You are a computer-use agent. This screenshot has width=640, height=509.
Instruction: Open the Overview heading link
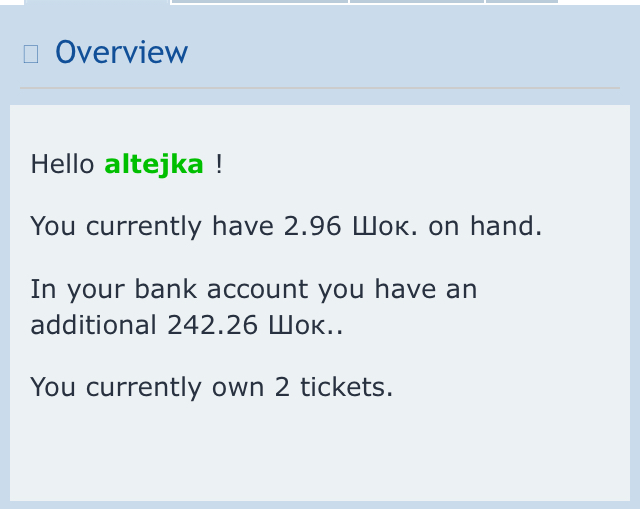pos(121,52)
